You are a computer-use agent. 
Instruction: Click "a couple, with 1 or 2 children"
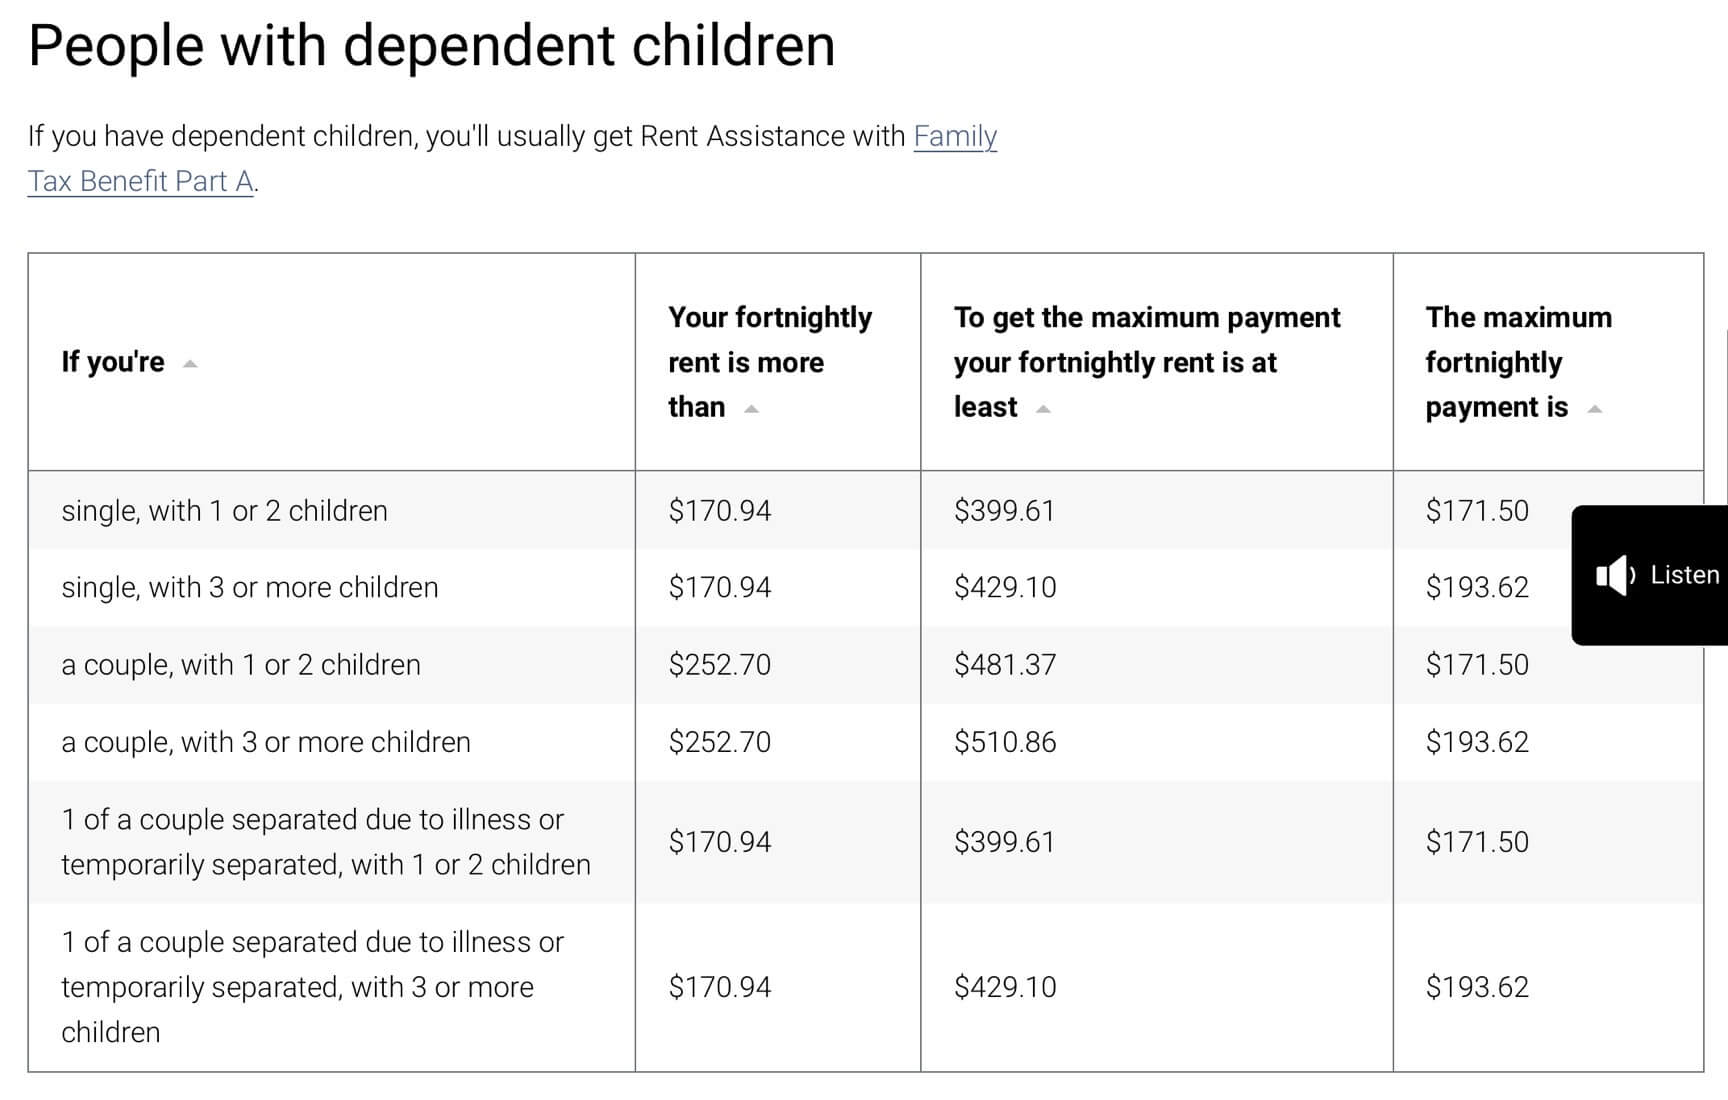point(241,665)
